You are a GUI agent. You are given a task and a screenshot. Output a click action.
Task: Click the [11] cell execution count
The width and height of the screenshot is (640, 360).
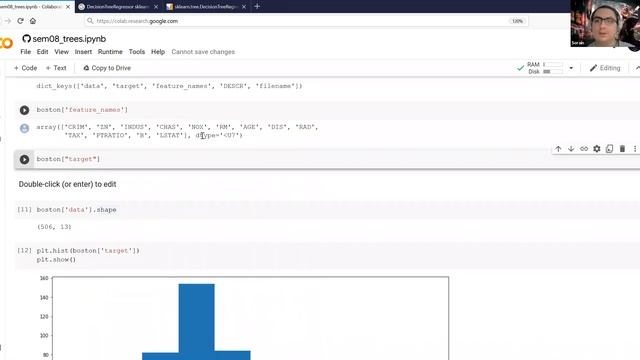(x=24, y=209)
